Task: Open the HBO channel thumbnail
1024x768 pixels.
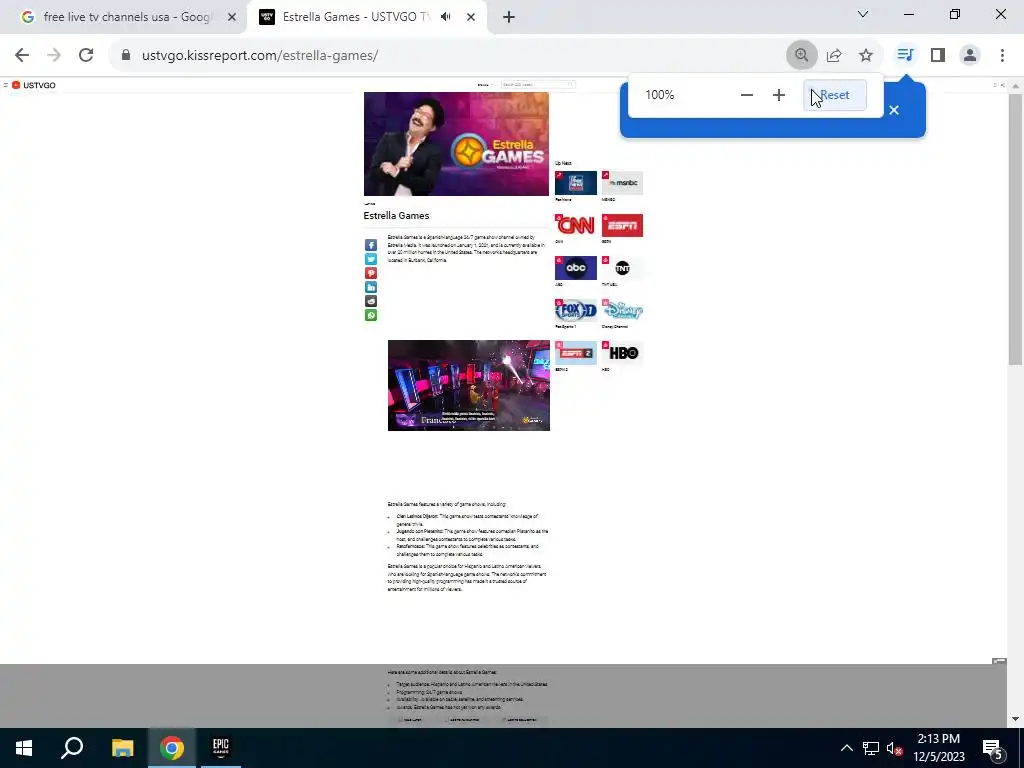Action: click(622, 353)
